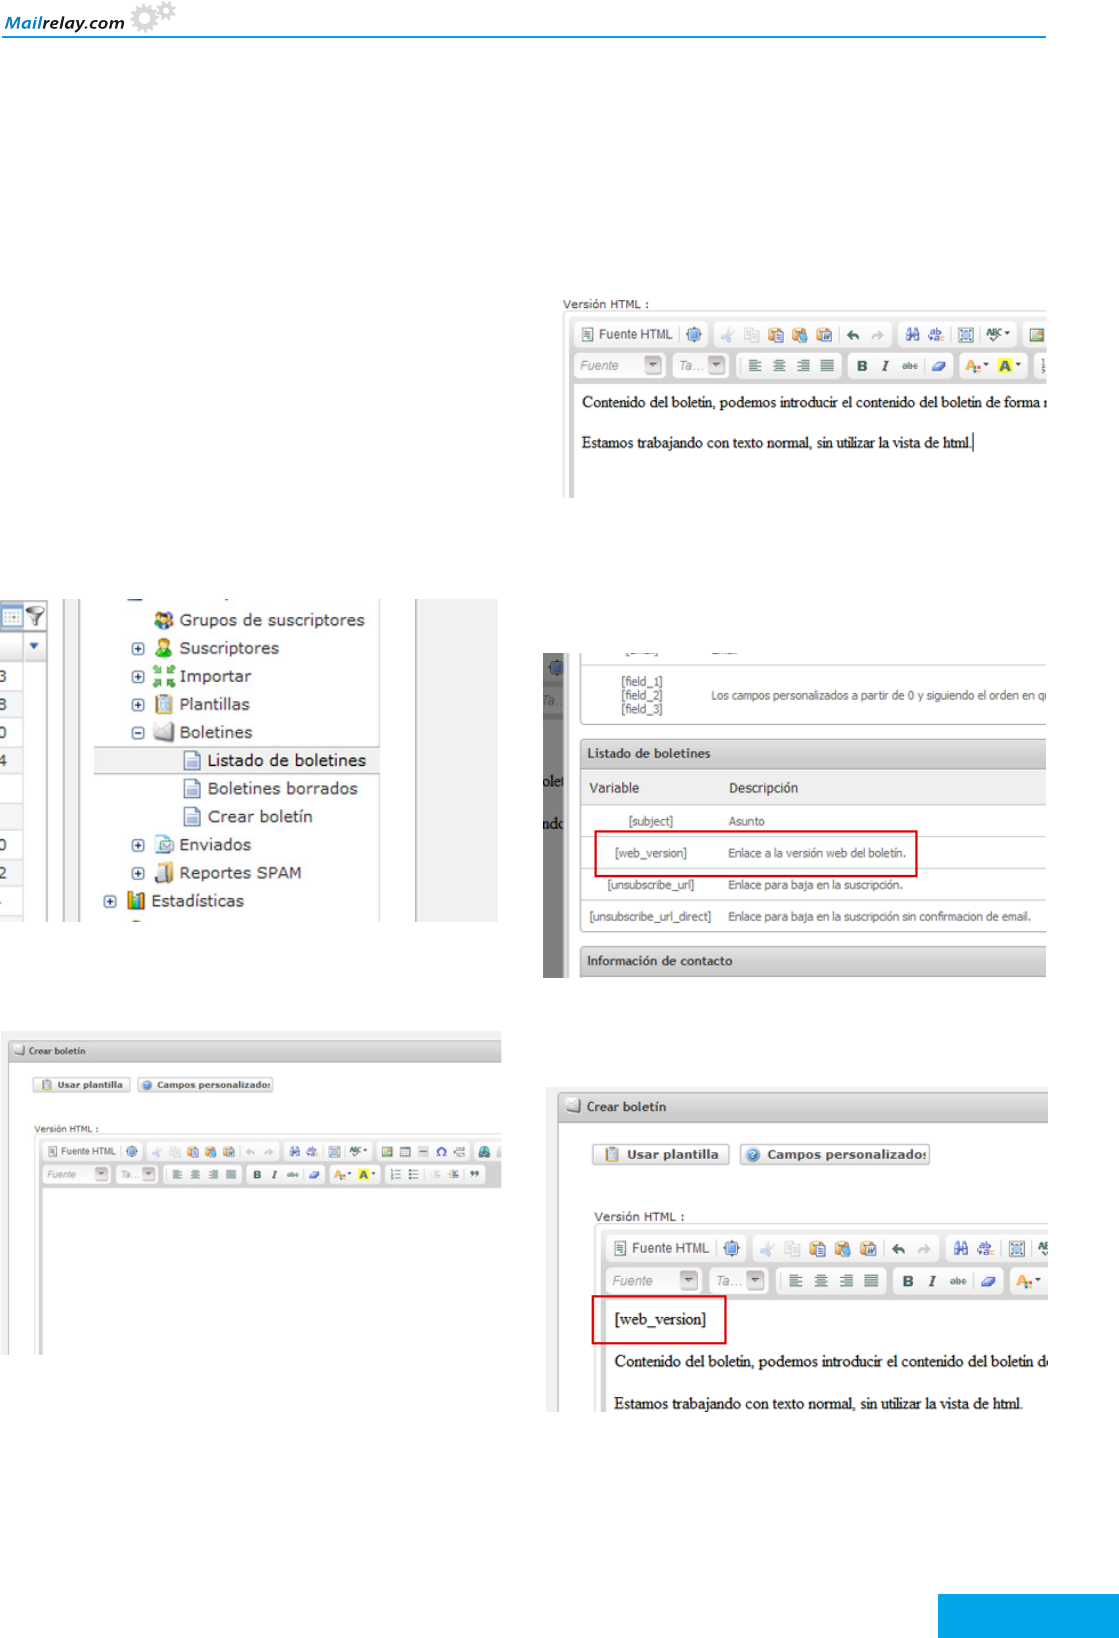Click the Información de contacto section header
This screenshot has width=1119, height=1638.
coord(814,961)
